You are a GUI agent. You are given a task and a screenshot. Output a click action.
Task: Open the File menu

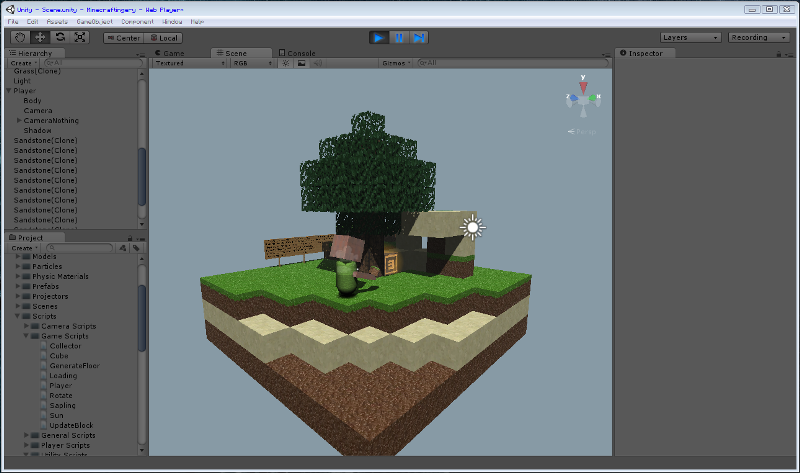[13, 21]
